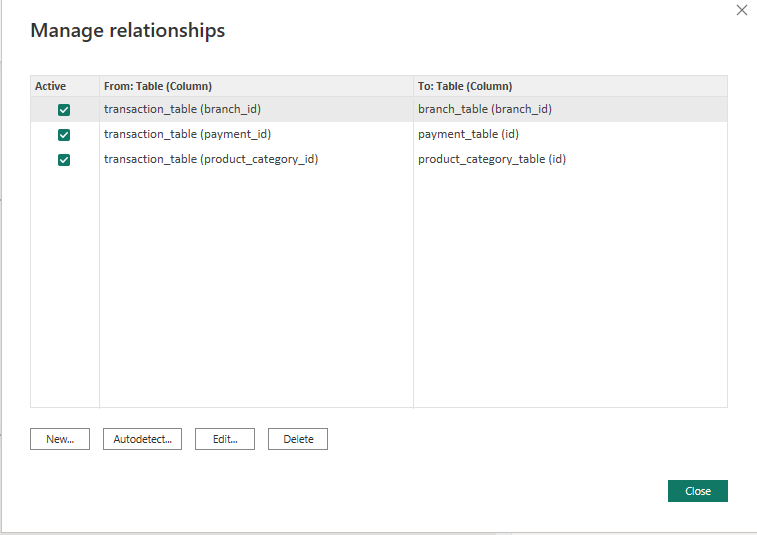Image resolution: width=757 pixels, height=535 pixels.
Task: Click the empty area of the relationships list
Action: [x=400, y=300]
